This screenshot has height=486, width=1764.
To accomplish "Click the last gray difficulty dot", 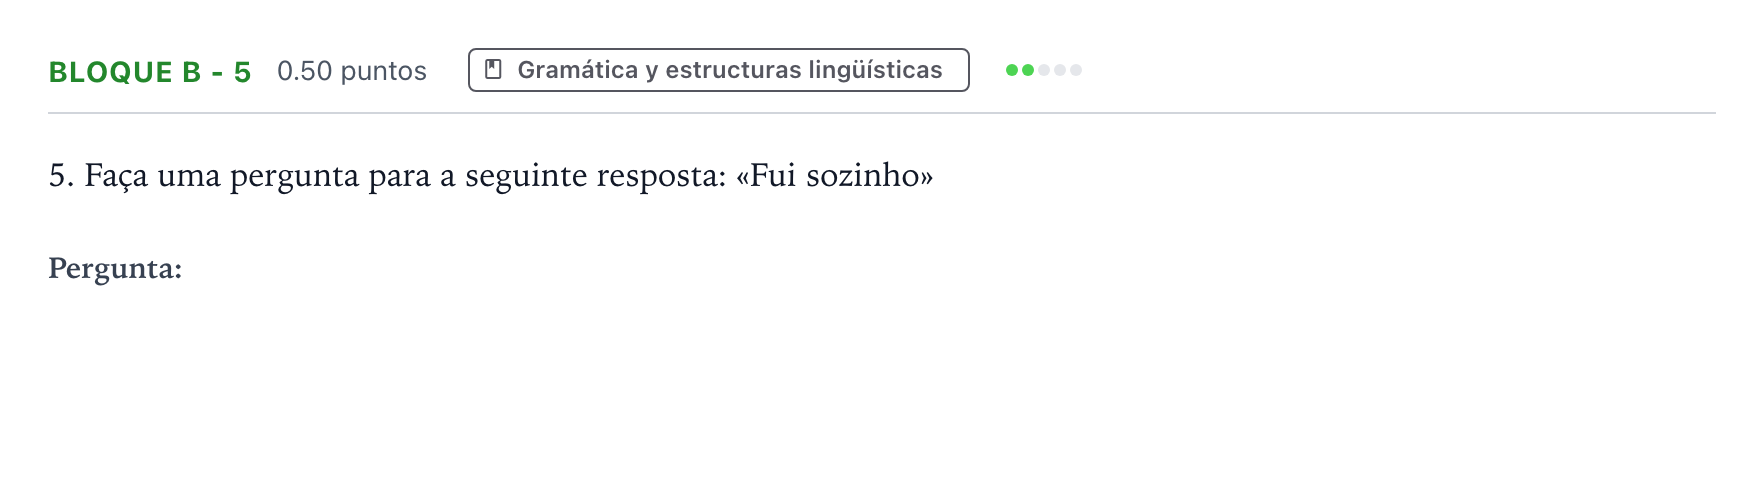I will [1076, 70].
